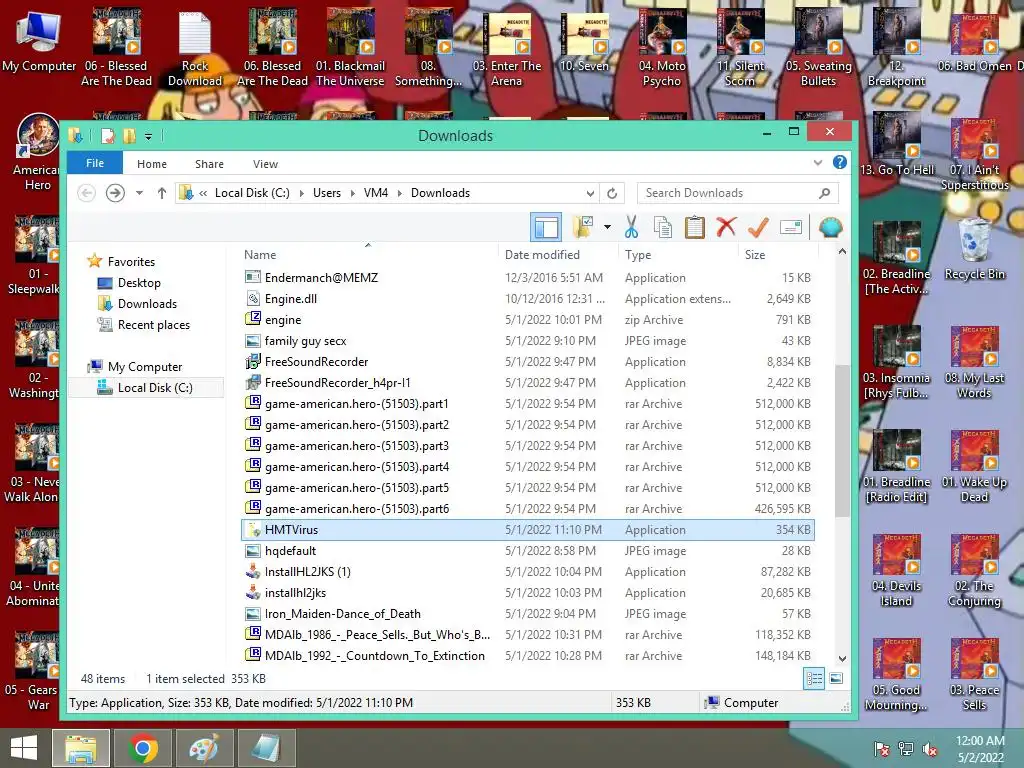Open the recent locations dropdown arrow

click(139, 193)
